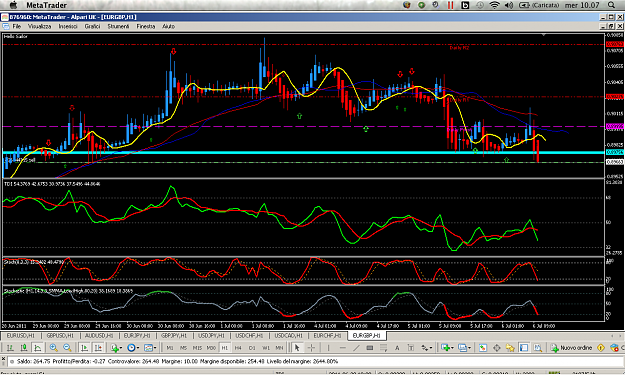Select the Fibonacci retracement tool

(x=383, y=348)
